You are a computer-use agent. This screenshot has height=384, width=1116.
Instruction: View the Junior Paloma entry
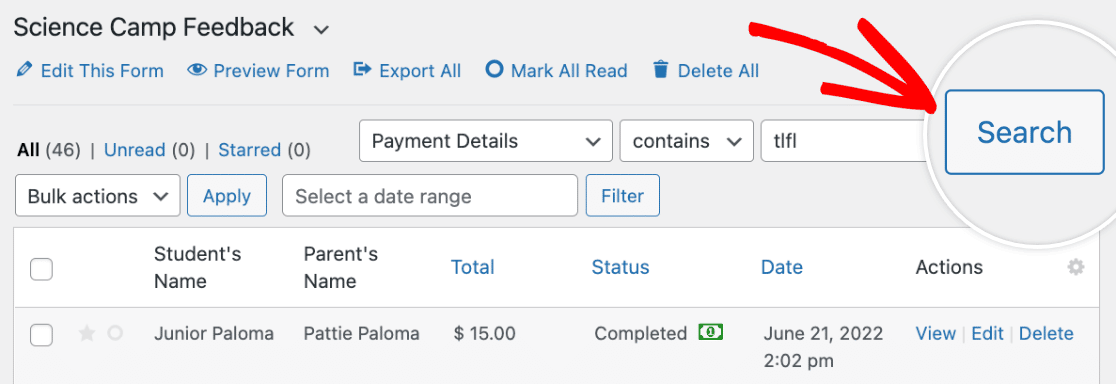pos(935,334)
